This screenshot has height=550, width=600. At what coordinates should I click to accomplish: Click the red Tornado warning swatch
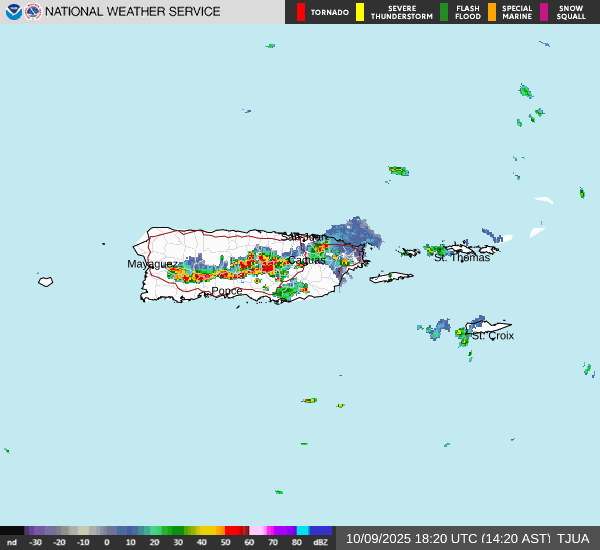[x=301, y=12]
